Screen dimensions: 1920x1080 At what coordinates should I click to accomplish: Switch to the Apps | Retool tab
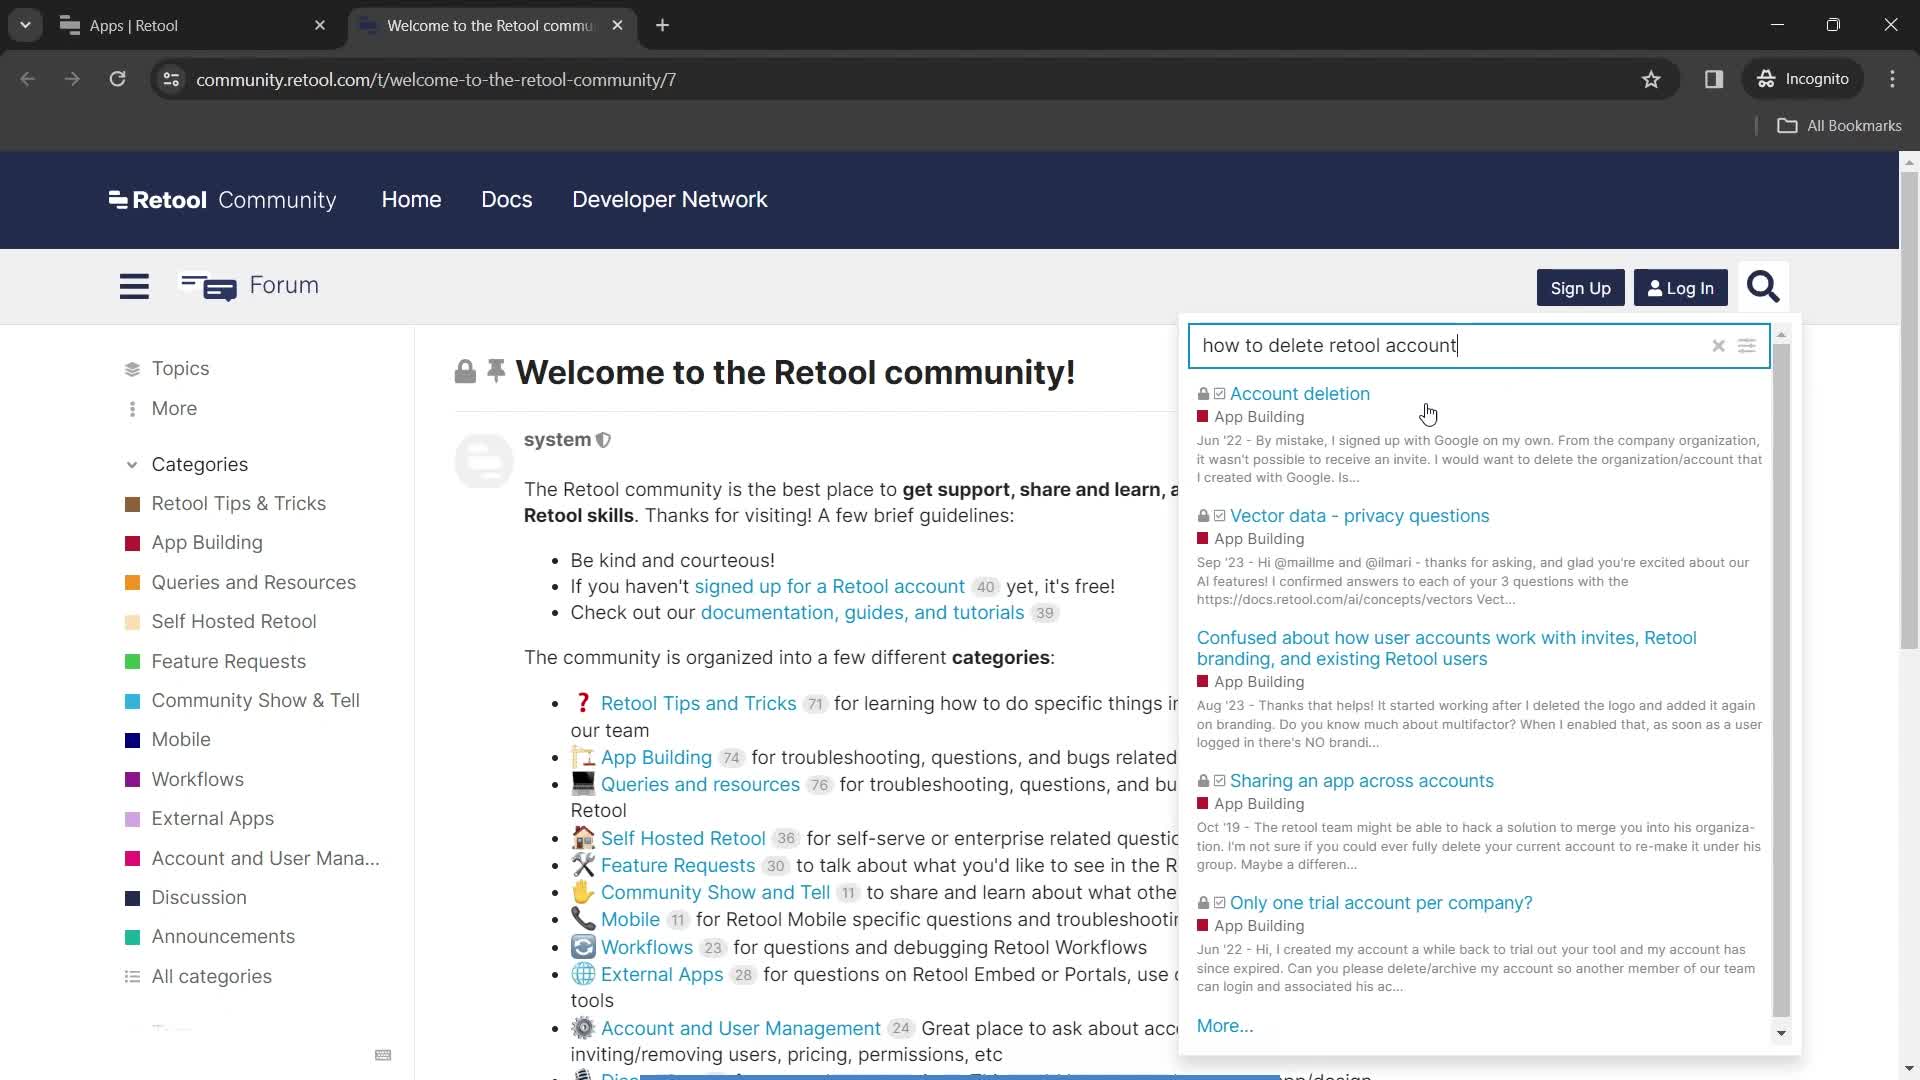(x=190, y=25)
